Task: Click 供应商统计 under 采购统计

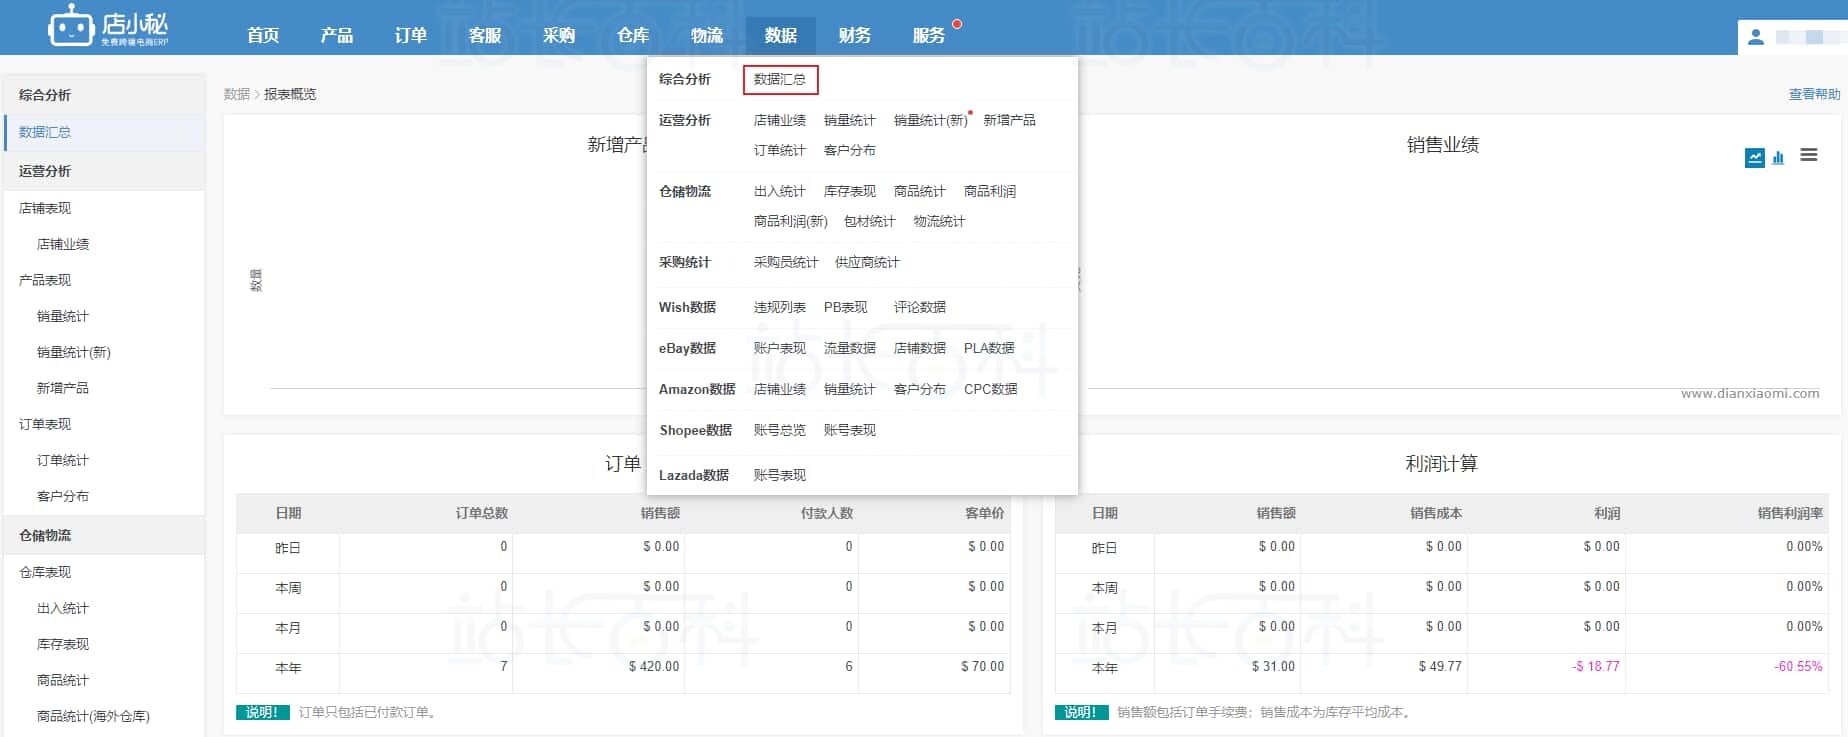Action: pos(866,262)
